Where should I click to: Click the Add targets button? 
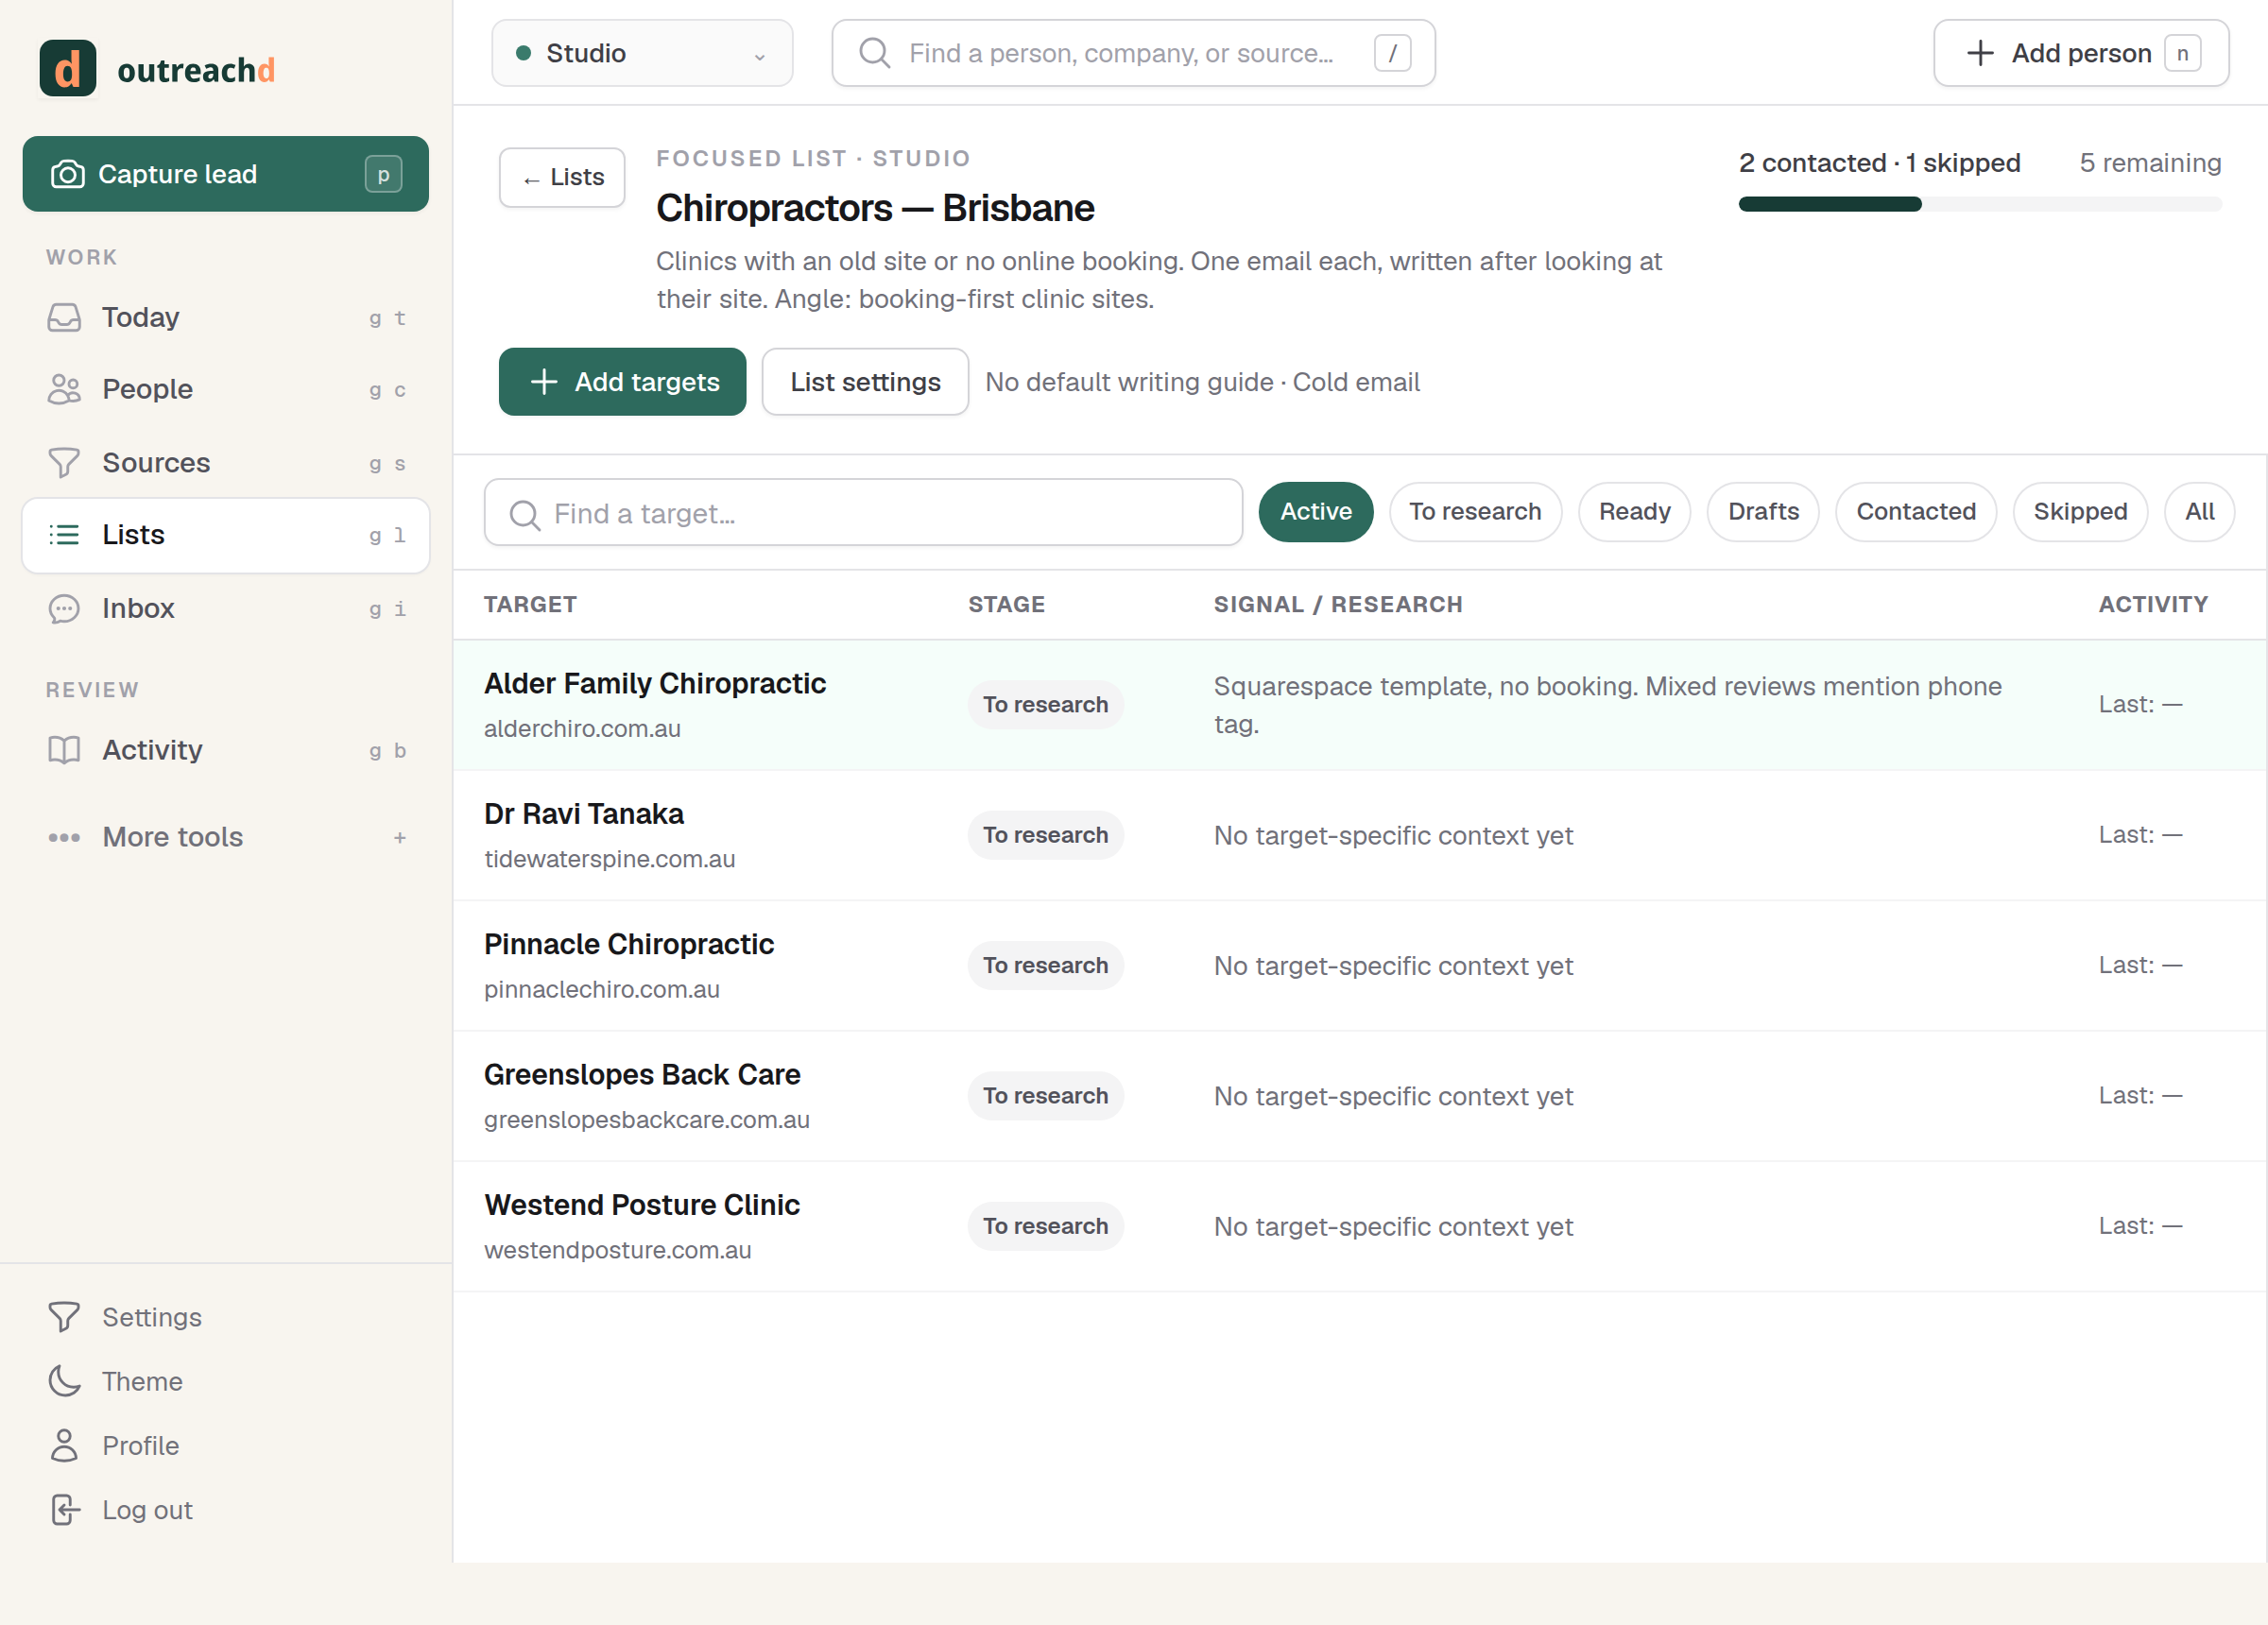(622, 382)
